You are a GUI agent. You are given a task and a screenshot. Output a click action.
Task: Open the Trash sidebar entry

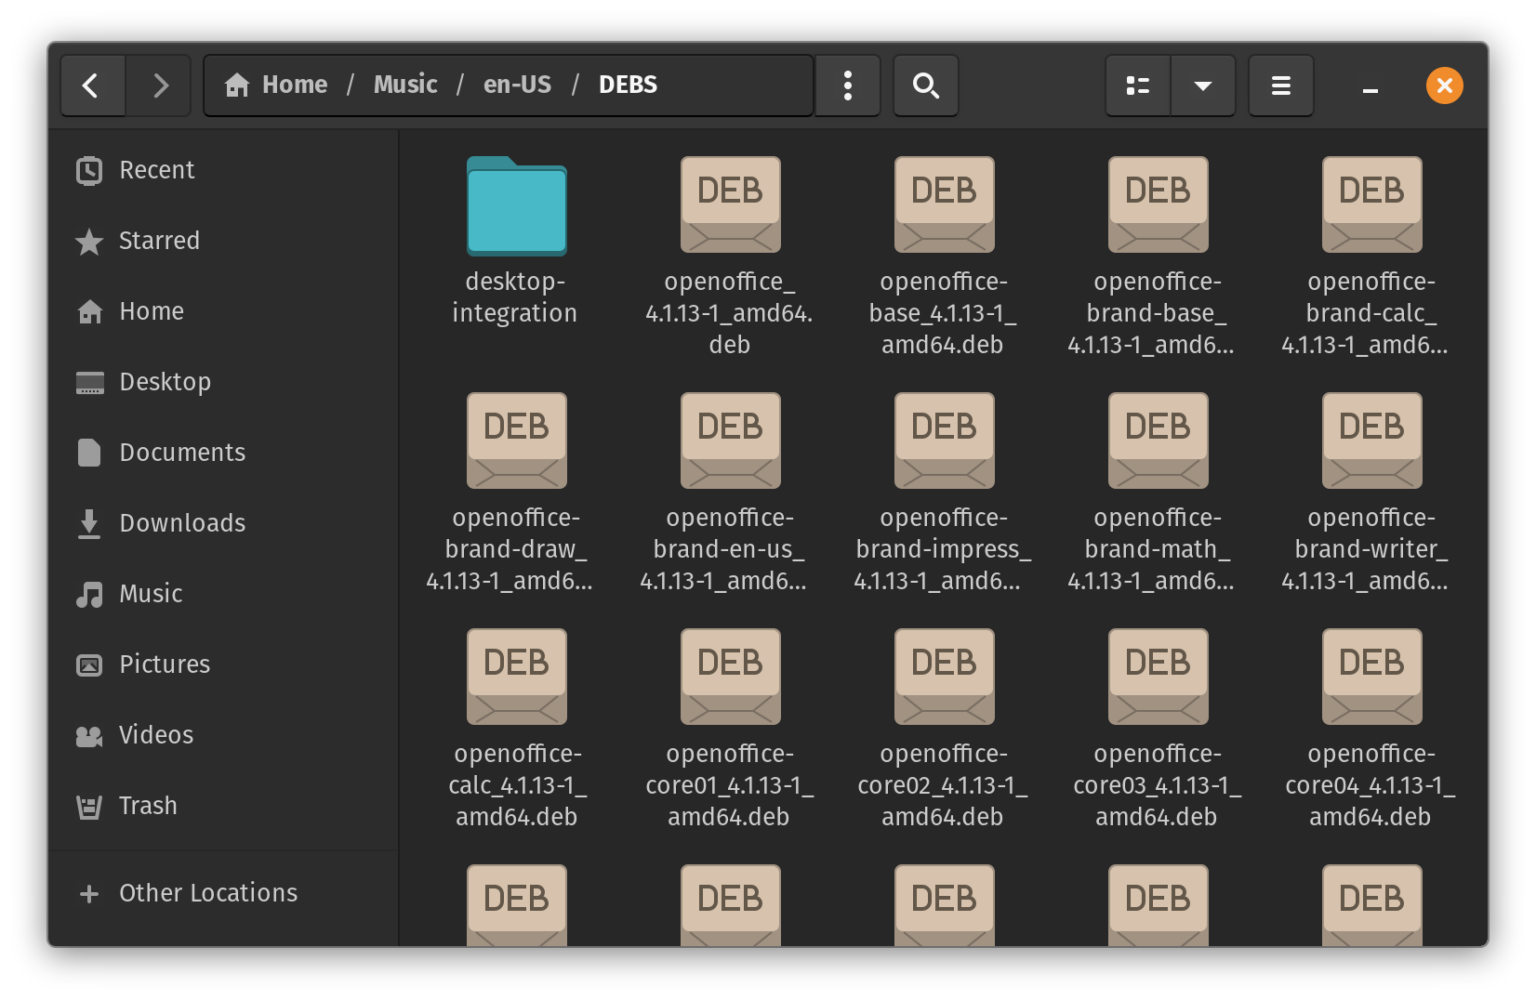147,806
